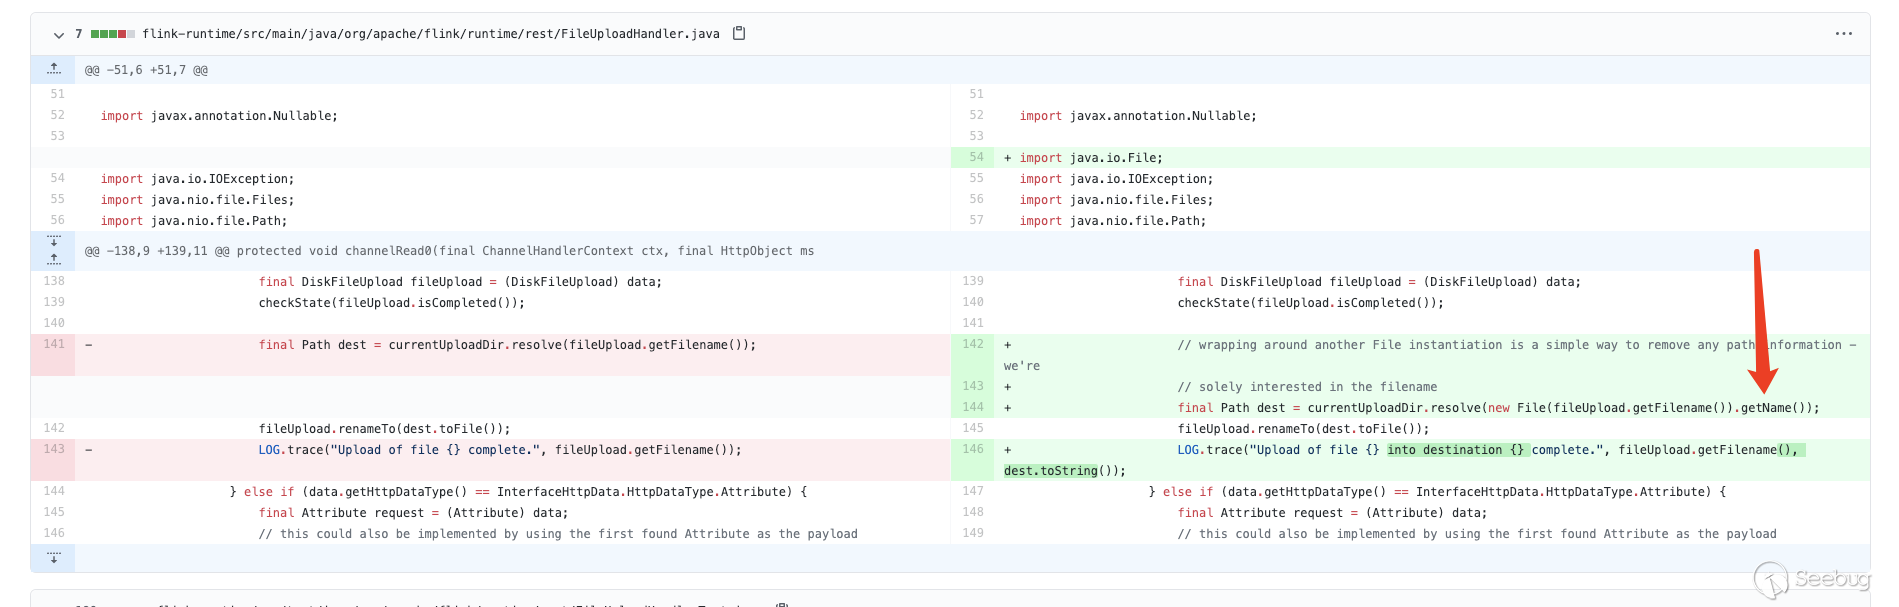This screenshot has width=1899, height=607.
Task: Click the added import java.io.File line
Action: (1090, 158)
